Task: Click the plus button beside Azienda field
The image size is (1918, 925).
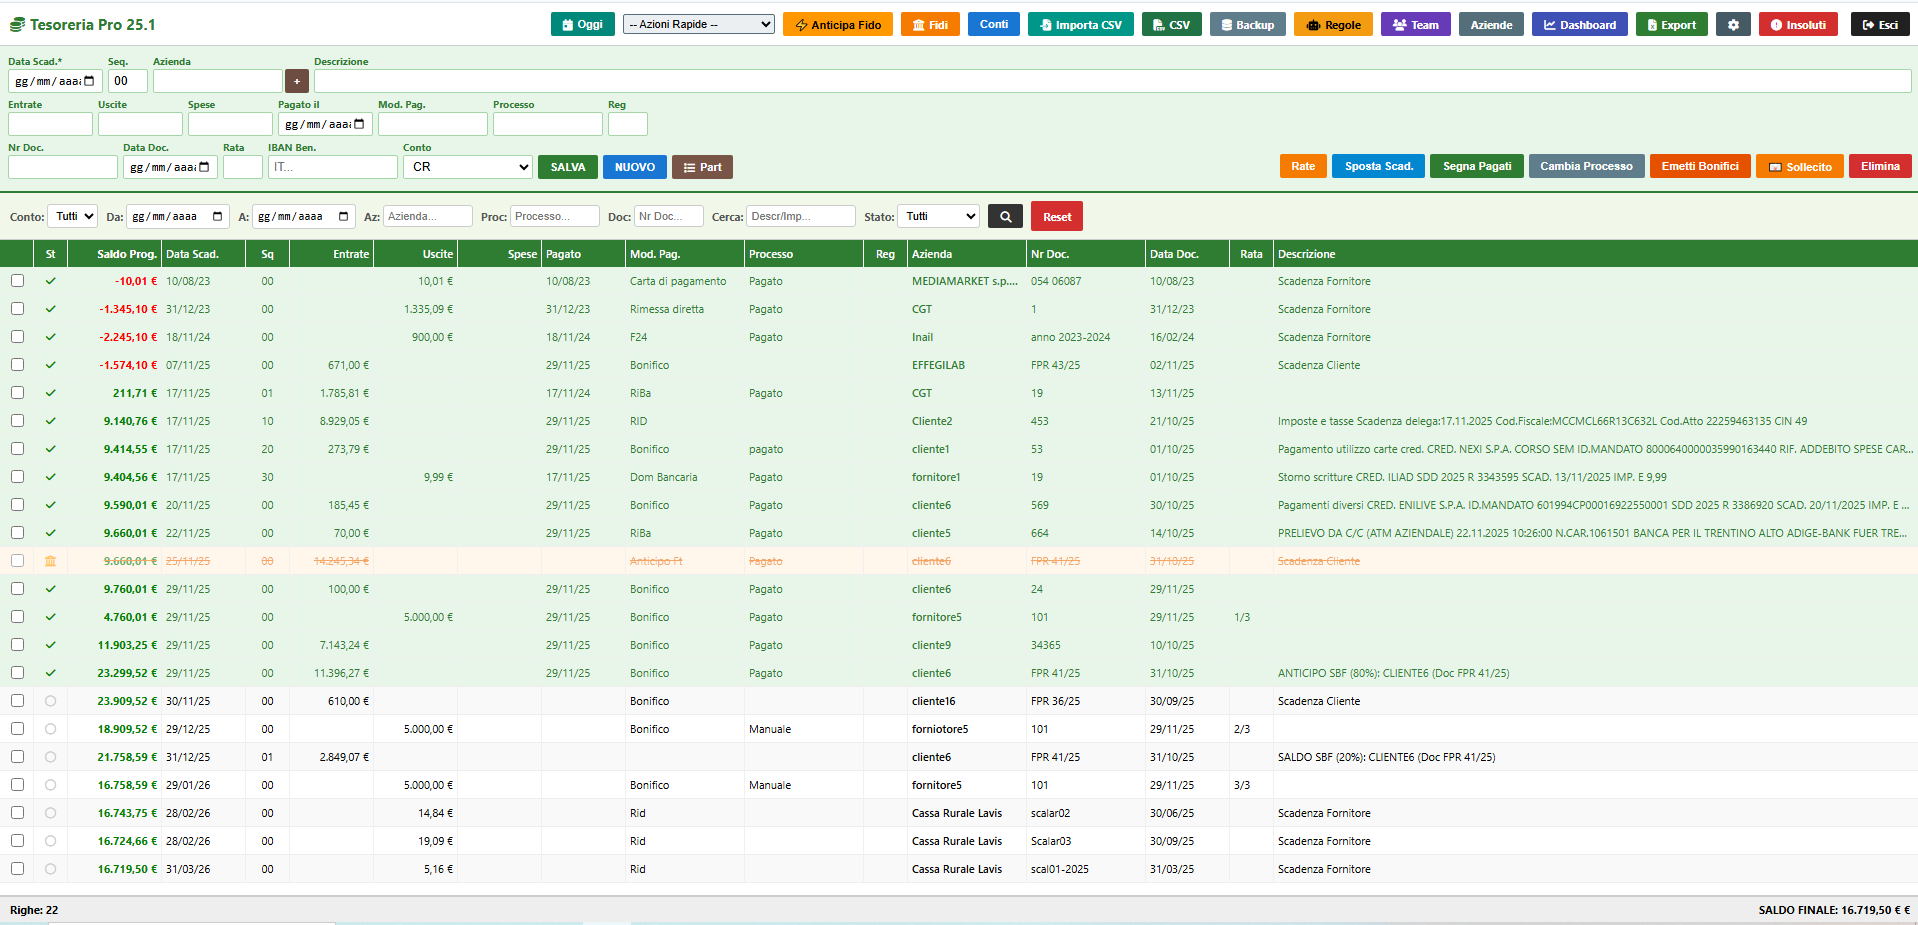Action: click(296, 81)
